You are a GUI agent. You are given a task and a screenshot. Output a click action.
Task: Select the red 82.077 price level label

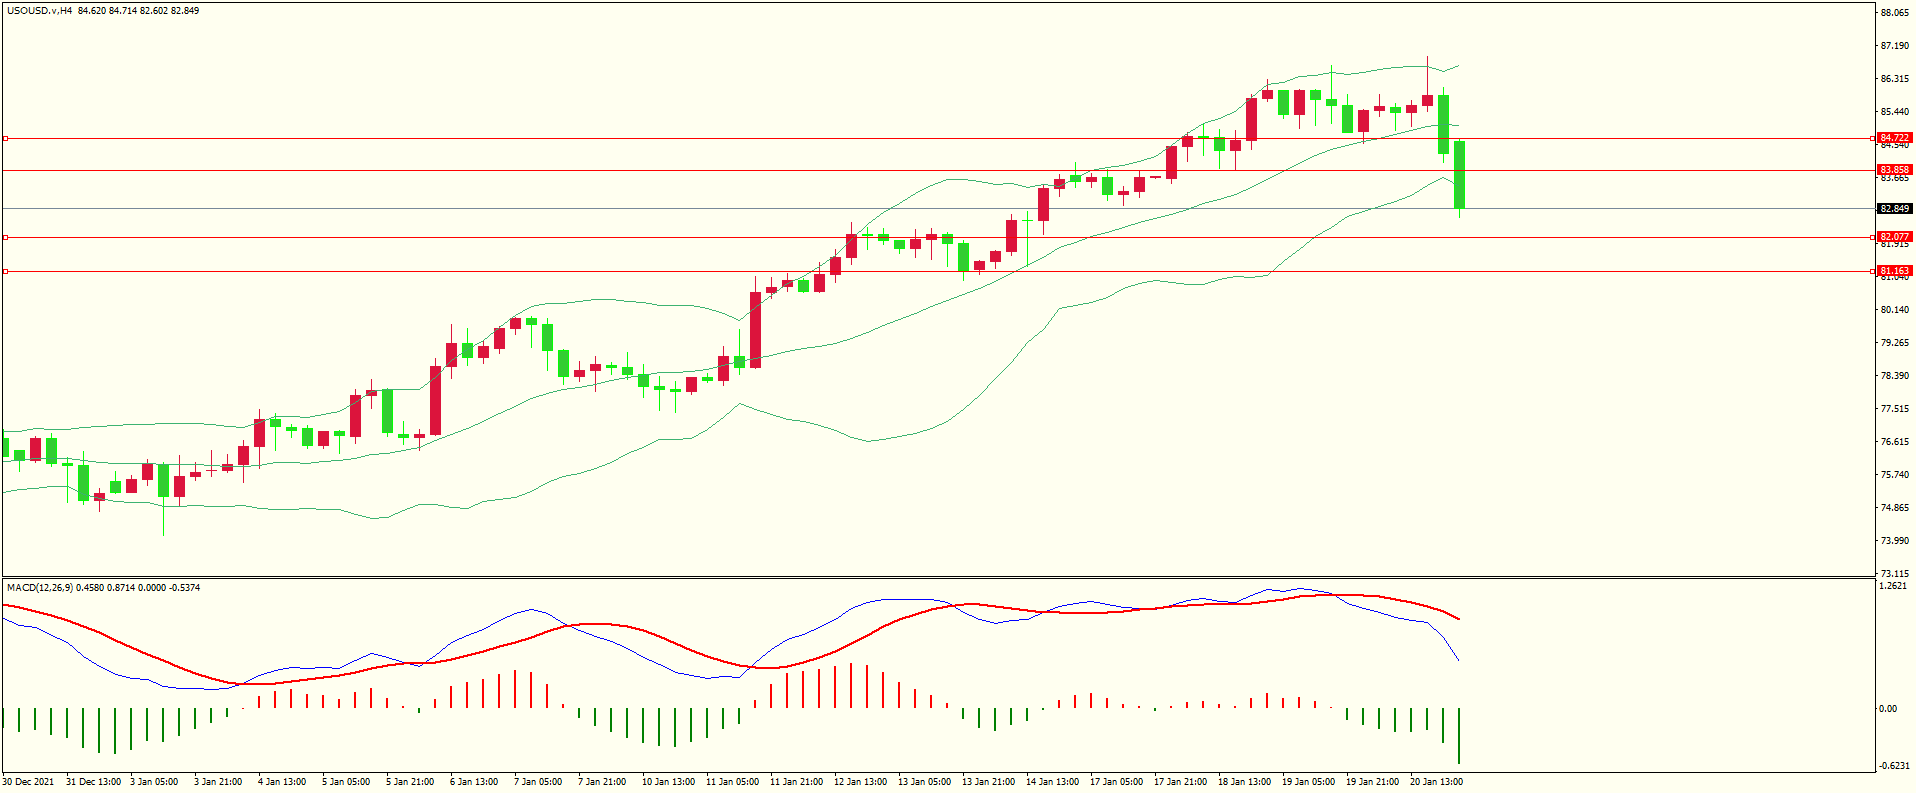[x=1895, y=237]
